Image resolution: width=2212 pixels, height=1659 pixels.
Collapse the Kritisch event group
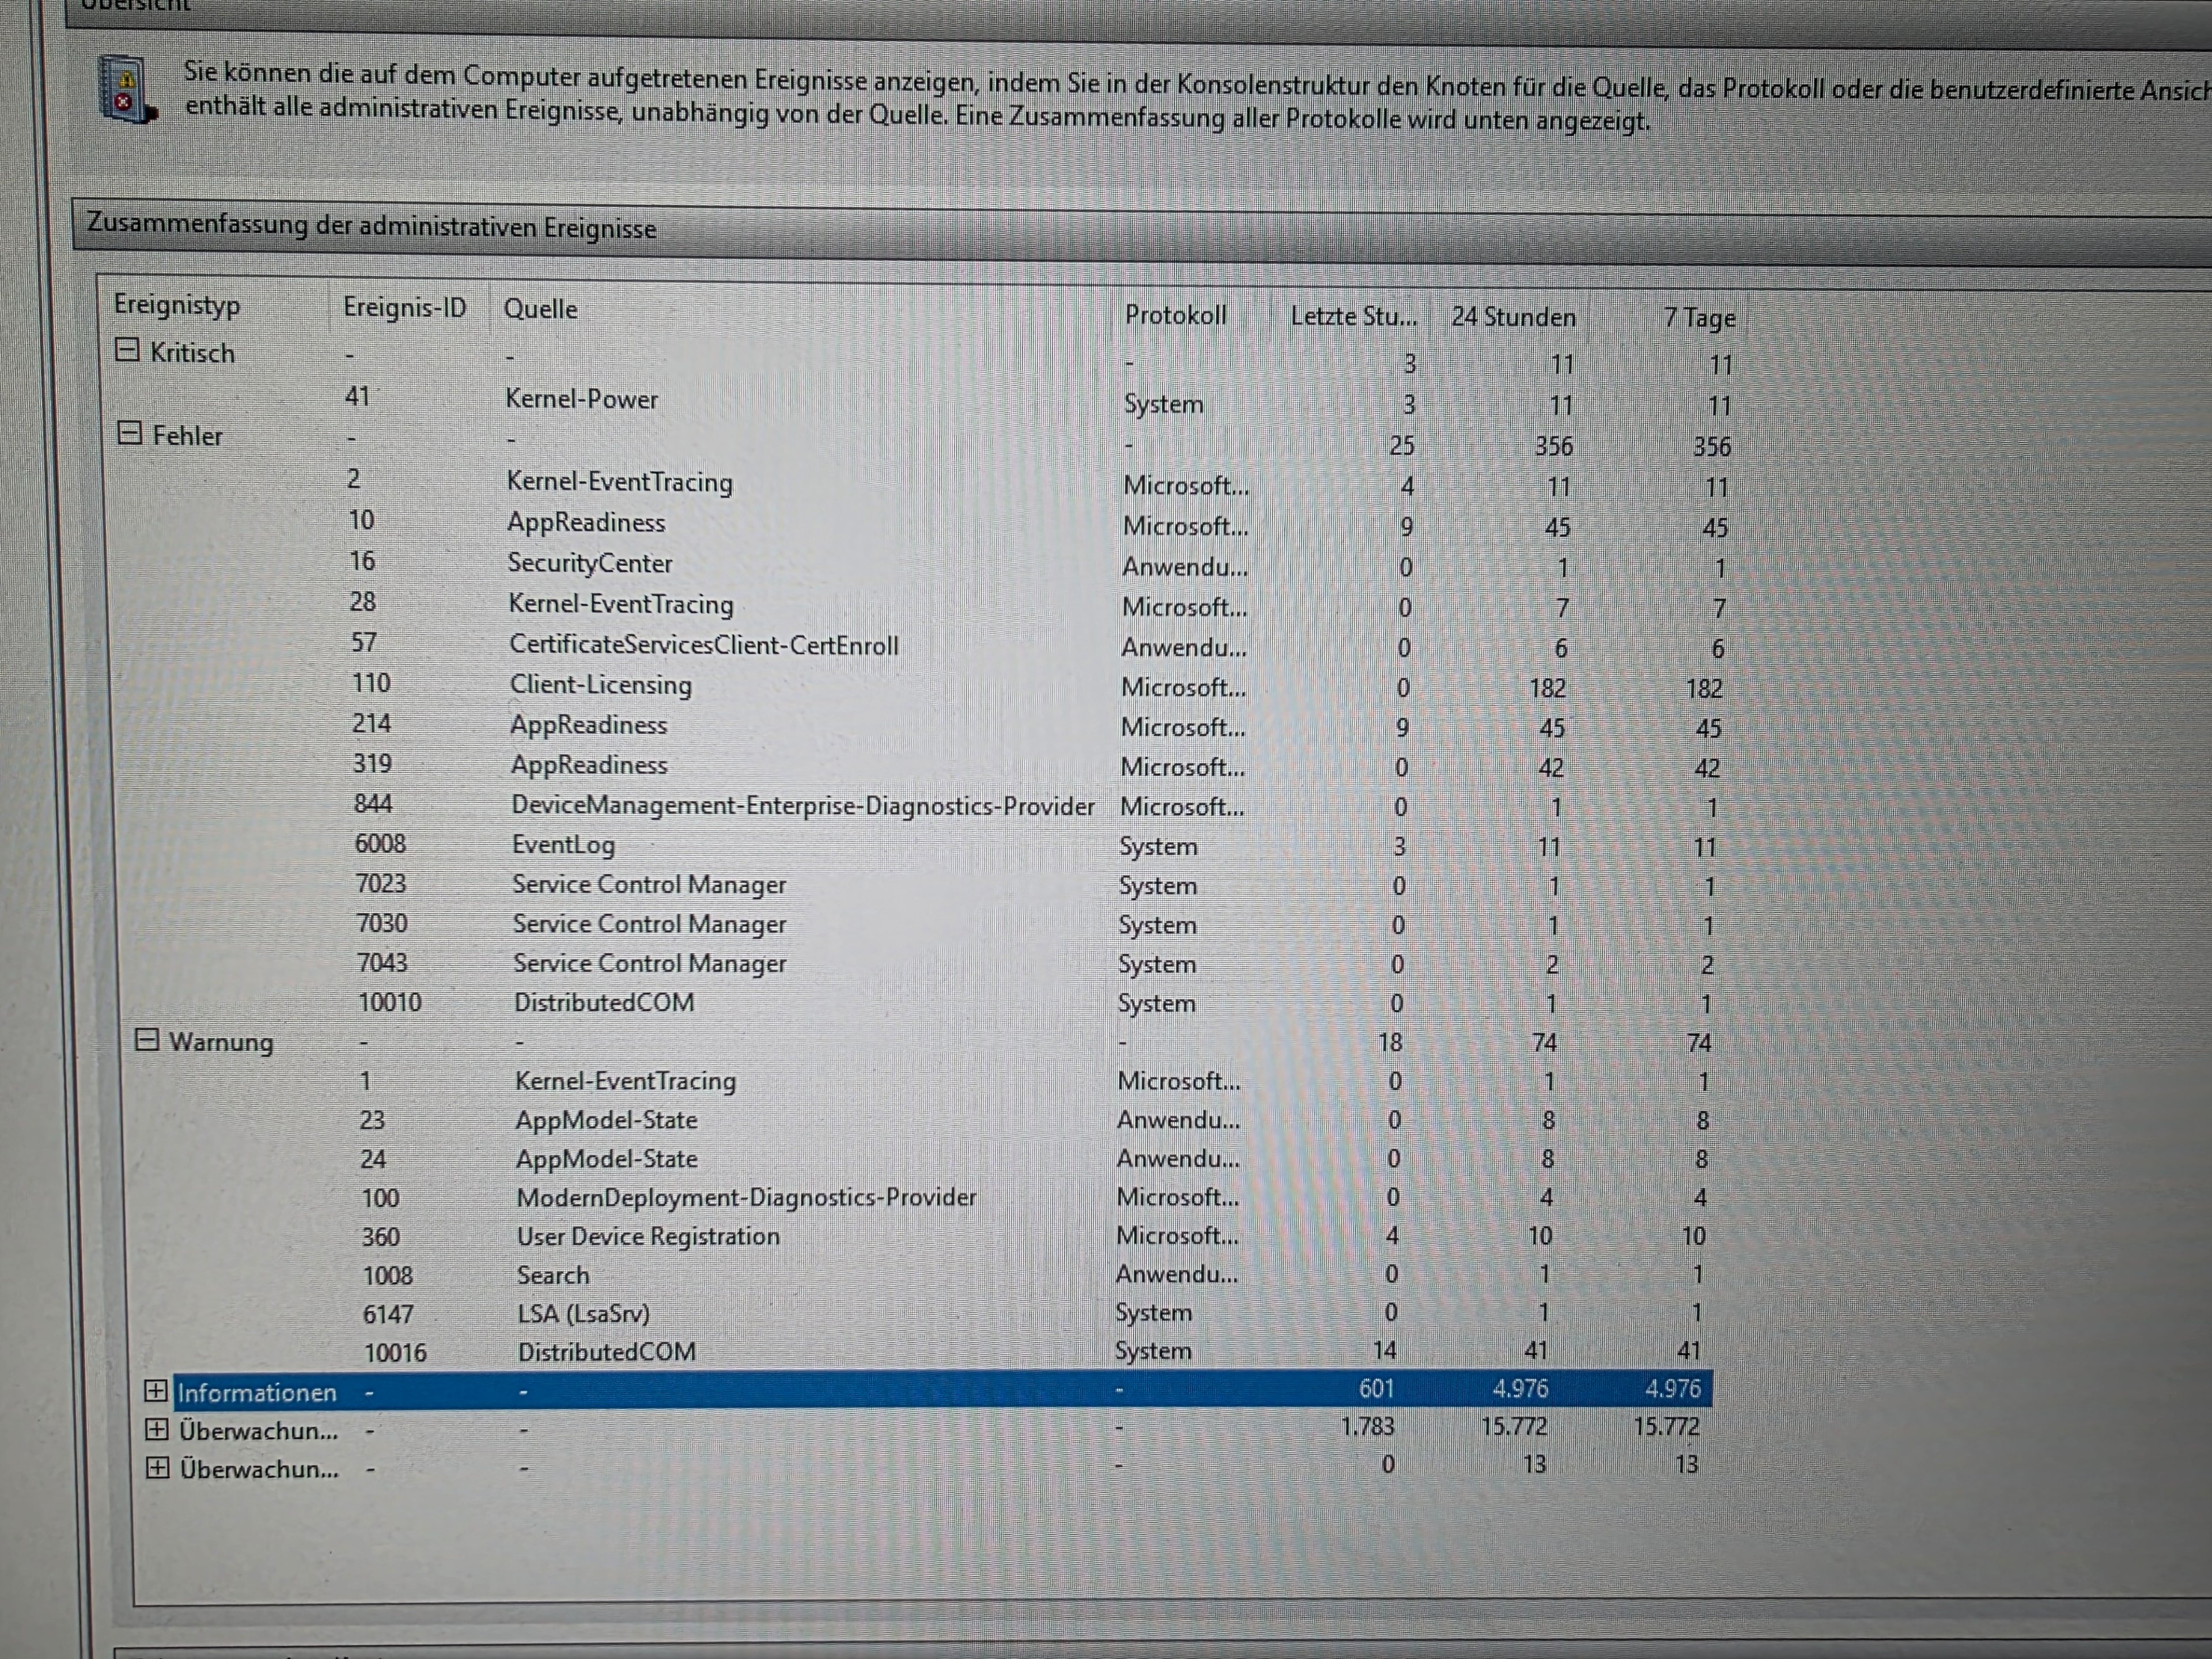click(127, 350)
